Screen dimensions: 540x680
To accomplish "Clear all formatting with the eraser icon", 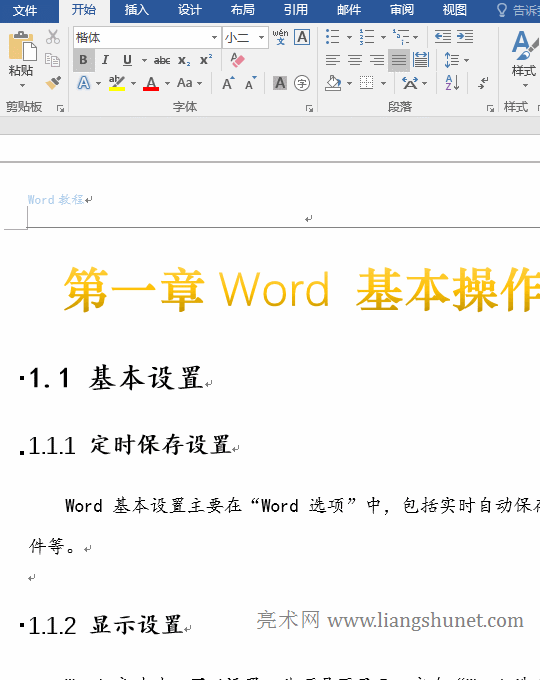I will 237,60.
